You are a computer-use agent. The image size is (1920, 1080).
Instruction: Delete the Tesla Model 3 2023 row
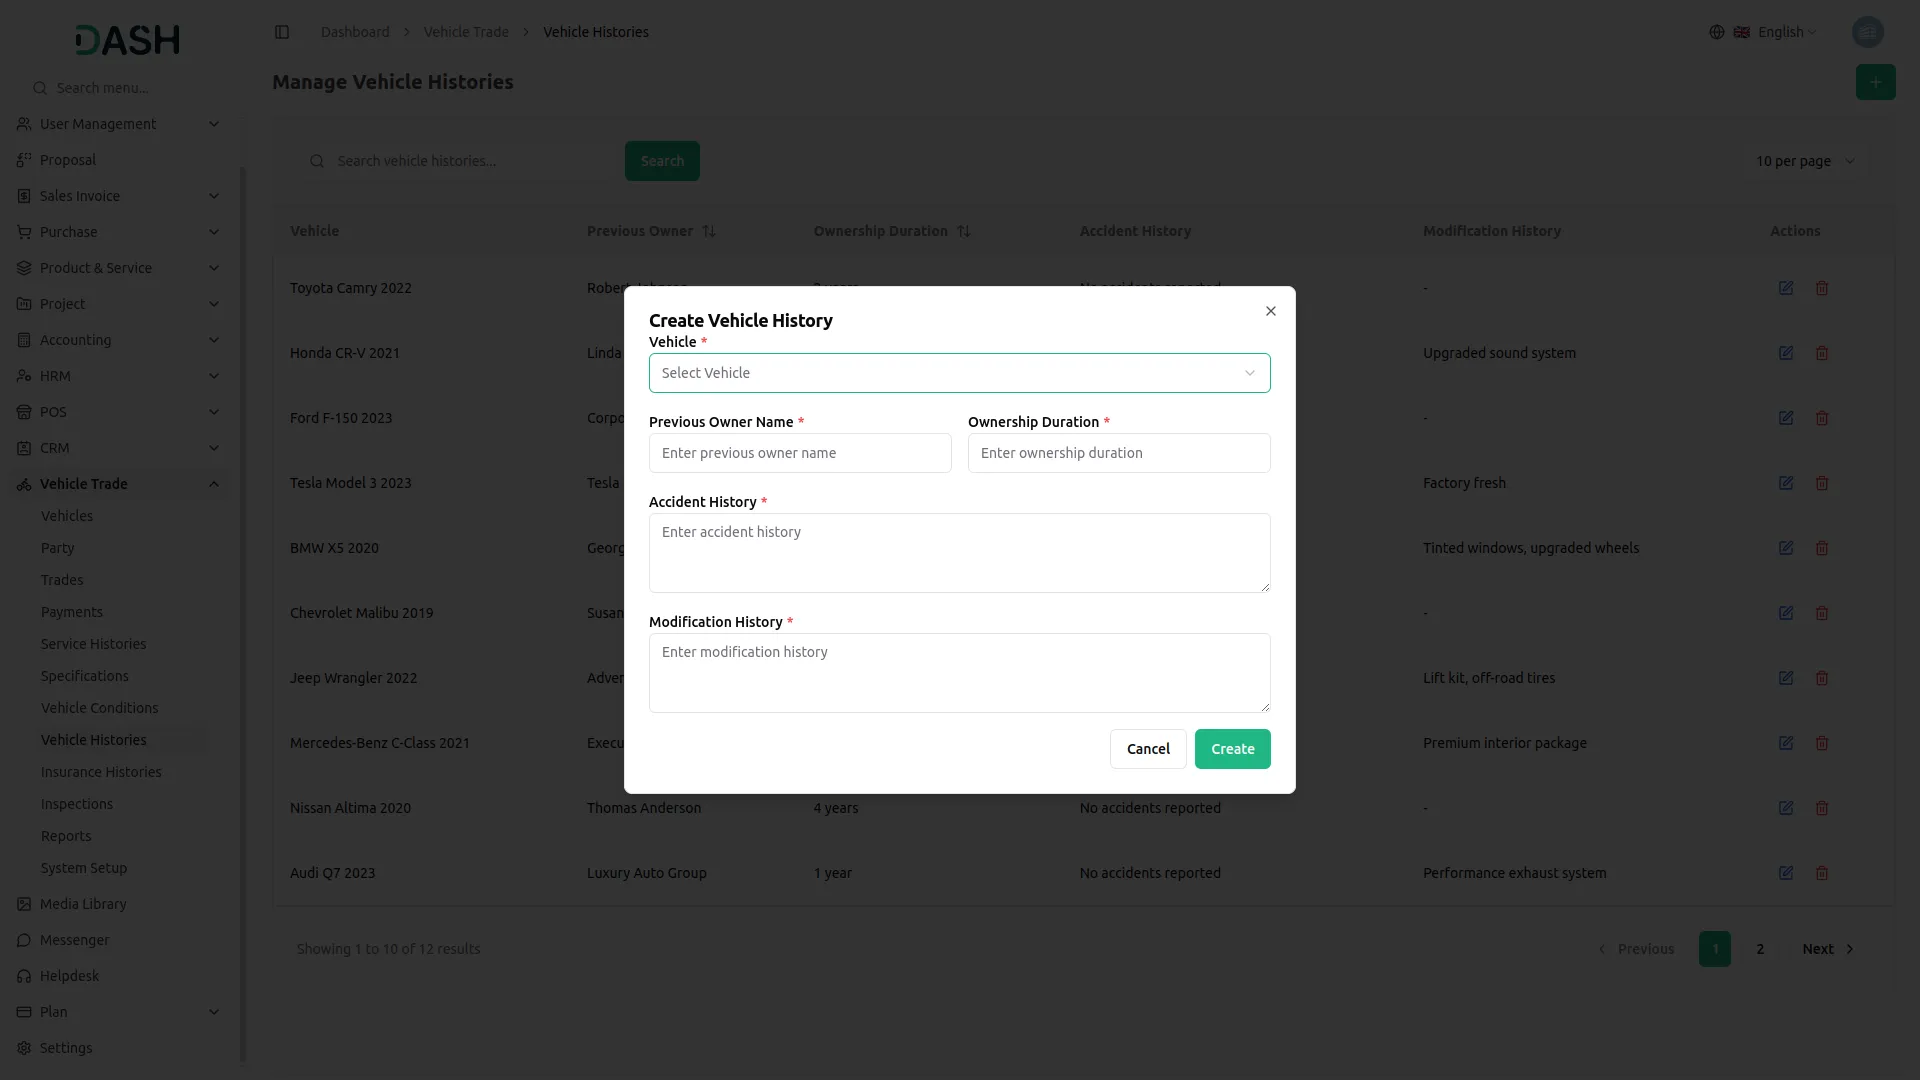click(1822, 483)
